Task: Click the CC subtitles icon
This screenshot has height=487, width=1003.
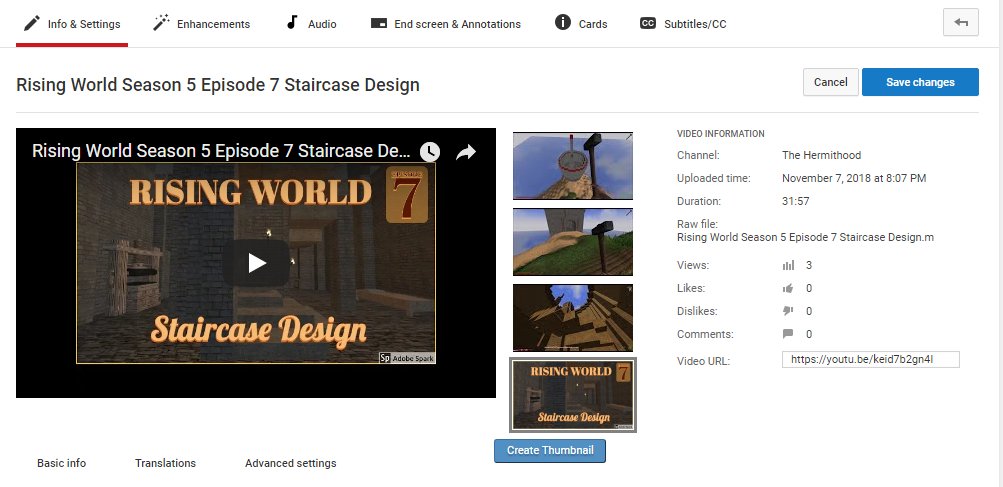Action: pos(647,24)
